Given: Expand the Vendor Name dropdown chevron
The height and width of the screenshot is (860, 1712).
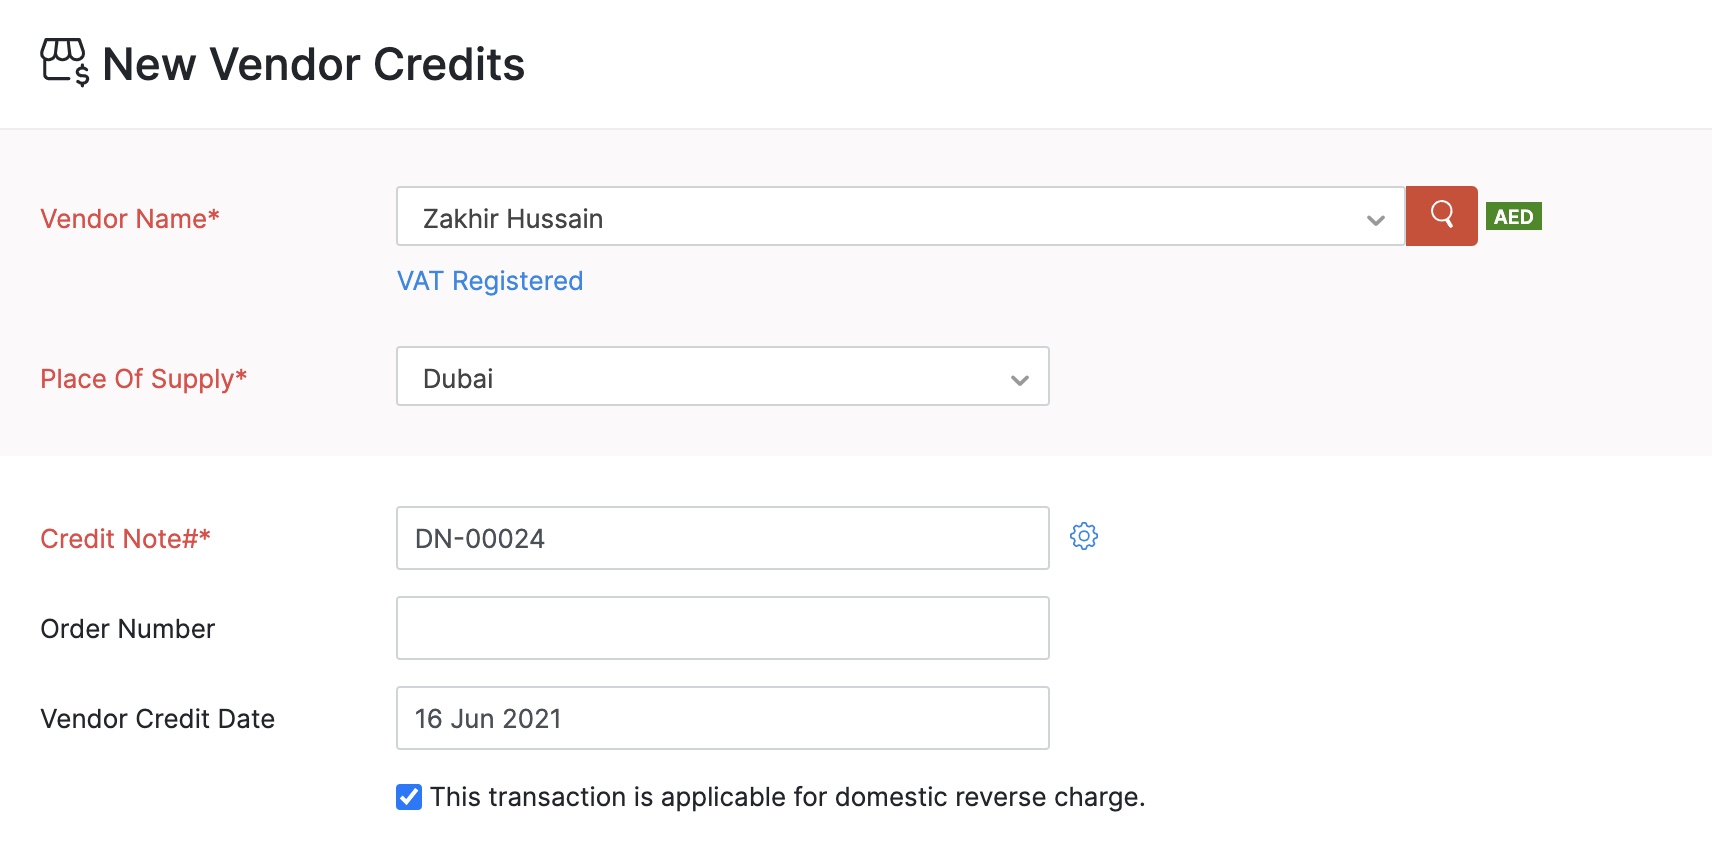Looking at the screenshot, I should (1375, 217).
